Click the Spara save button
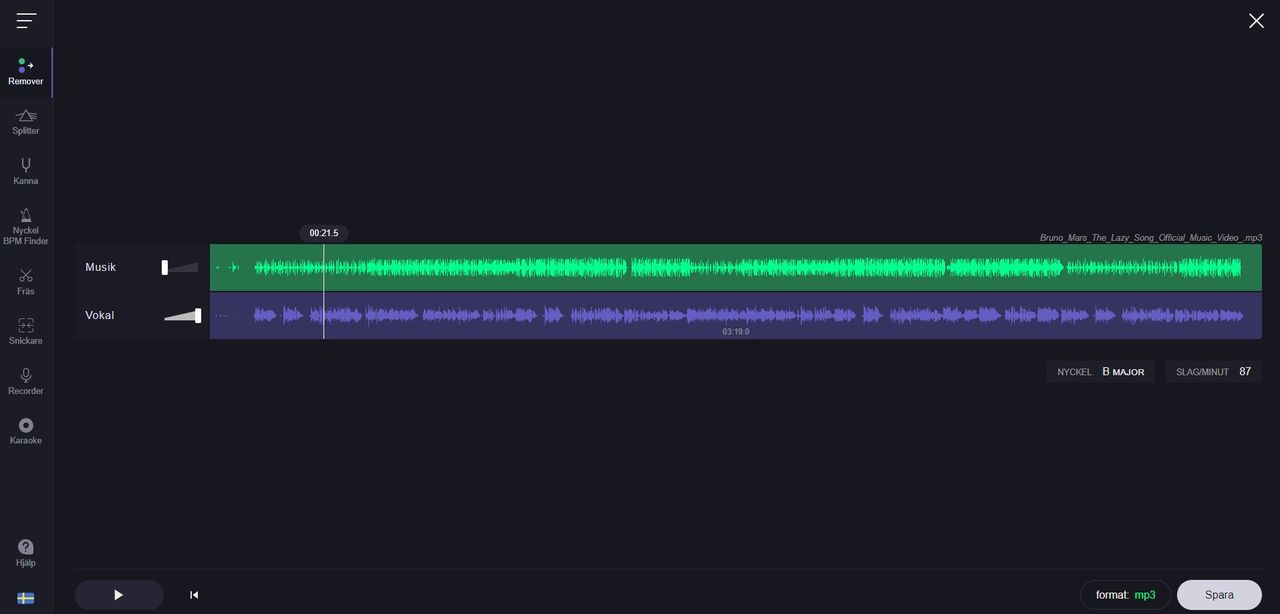Image resolution: width=1280 pixels, height=614 pixels. [x=1219, y=595]
